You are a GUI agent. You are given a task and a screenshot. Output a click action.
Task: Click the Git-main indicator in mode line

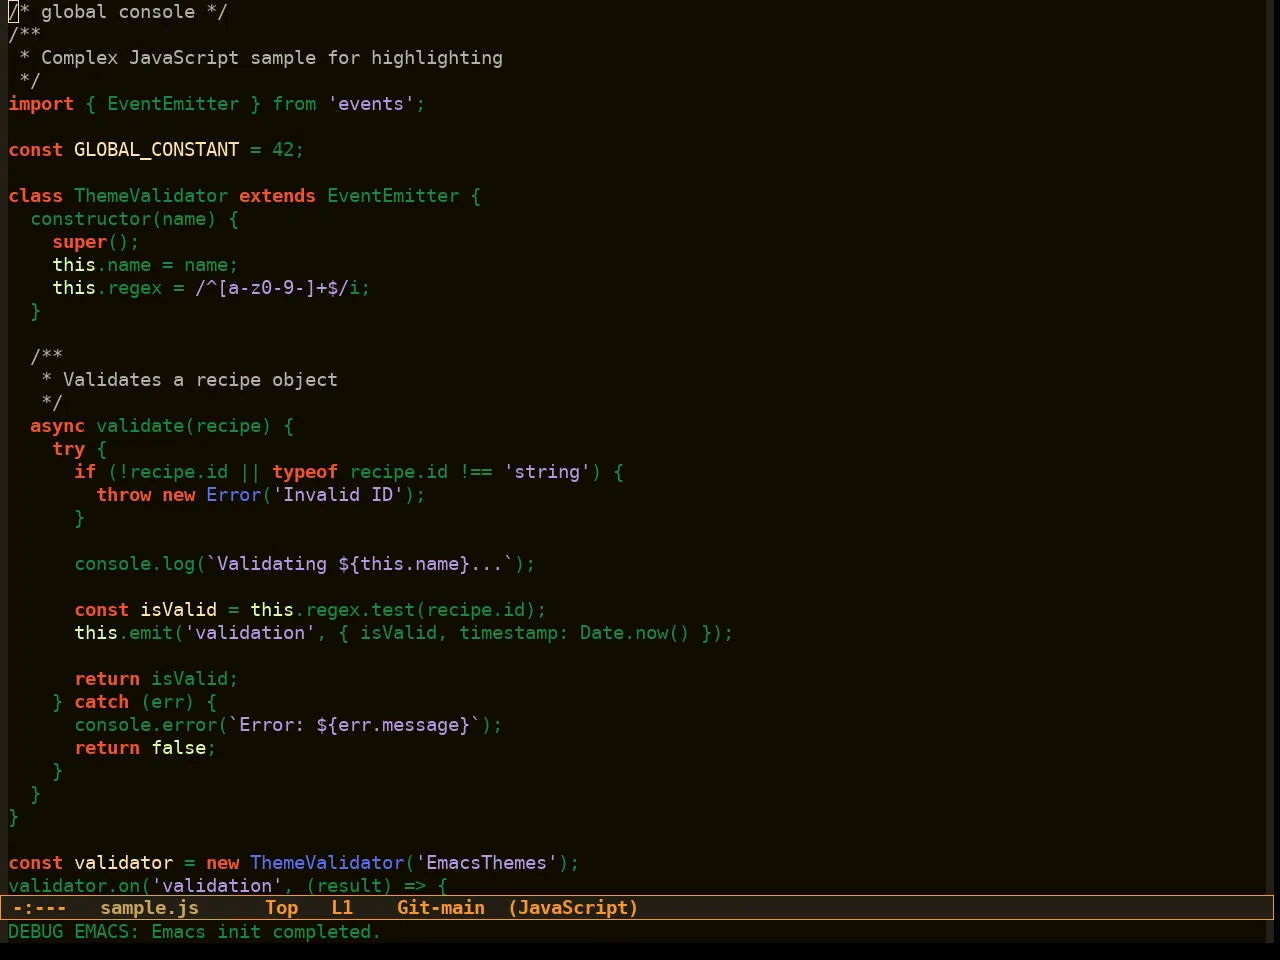point(441,908)
